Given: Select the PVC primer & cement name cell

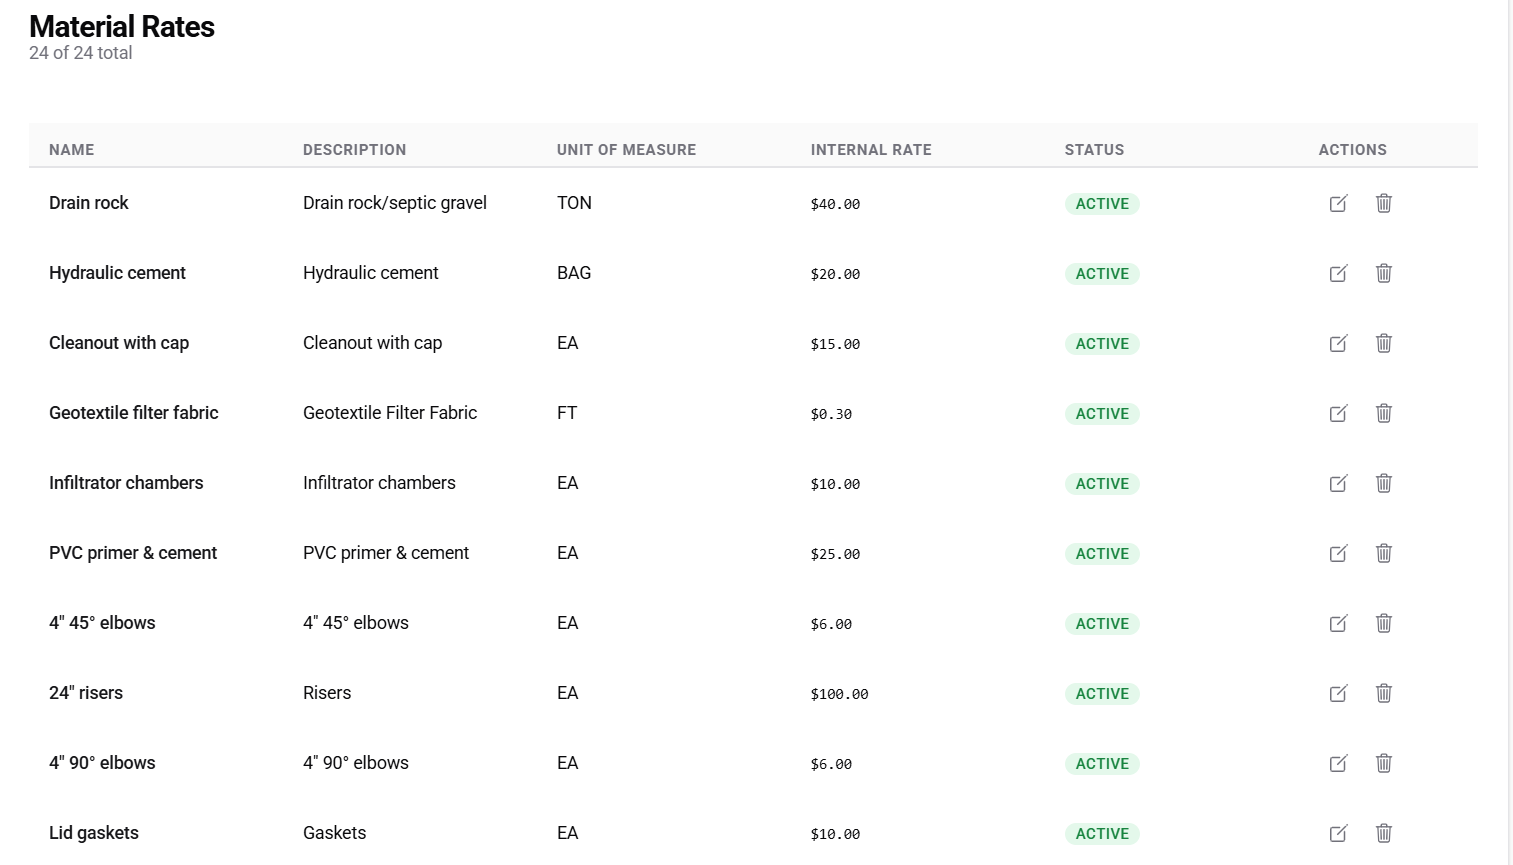Looking at the screenshot, I should [x=133, y=553].
